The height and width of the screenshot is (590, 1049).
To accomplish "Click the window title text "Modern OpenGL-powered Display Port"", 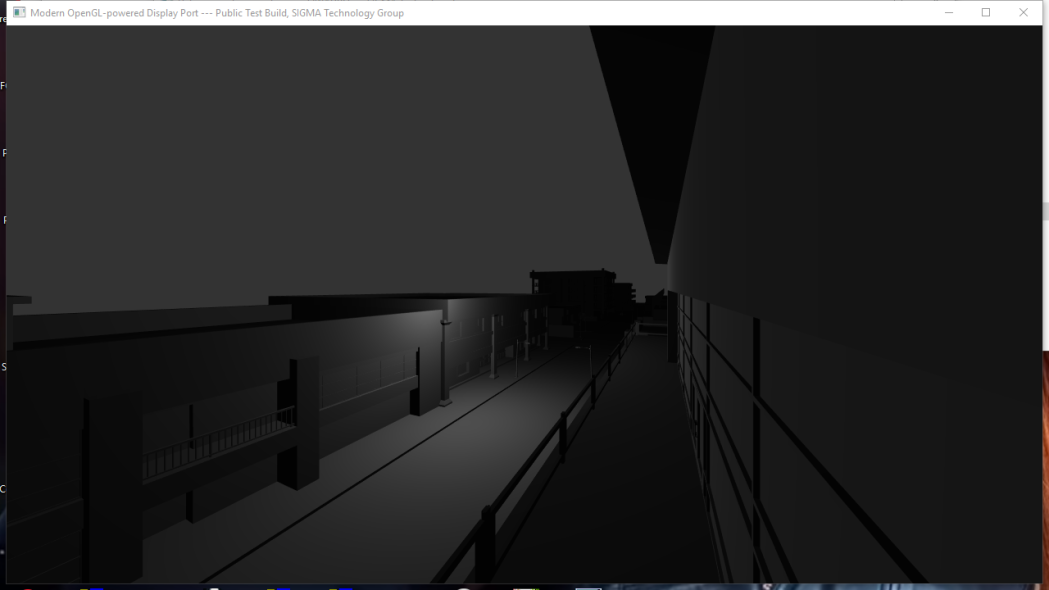I will [114, 13].
